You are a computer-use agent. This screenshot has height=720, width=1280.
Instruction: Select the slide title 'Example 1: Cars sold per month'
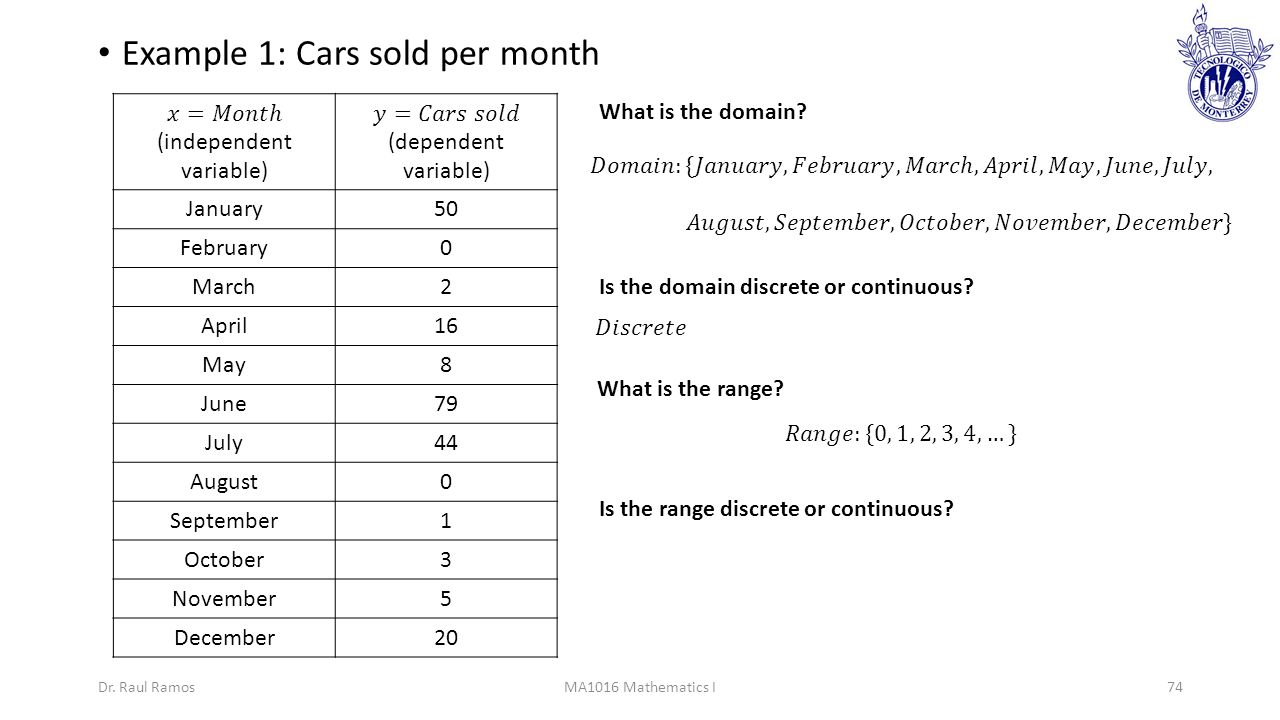[x=360, y=53]
